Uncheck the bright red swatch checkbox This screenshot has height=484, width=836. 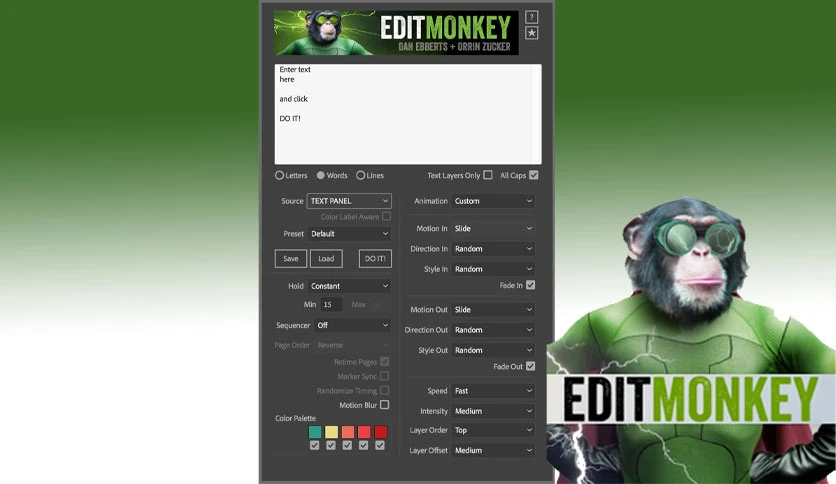click(x=364, y=445)
